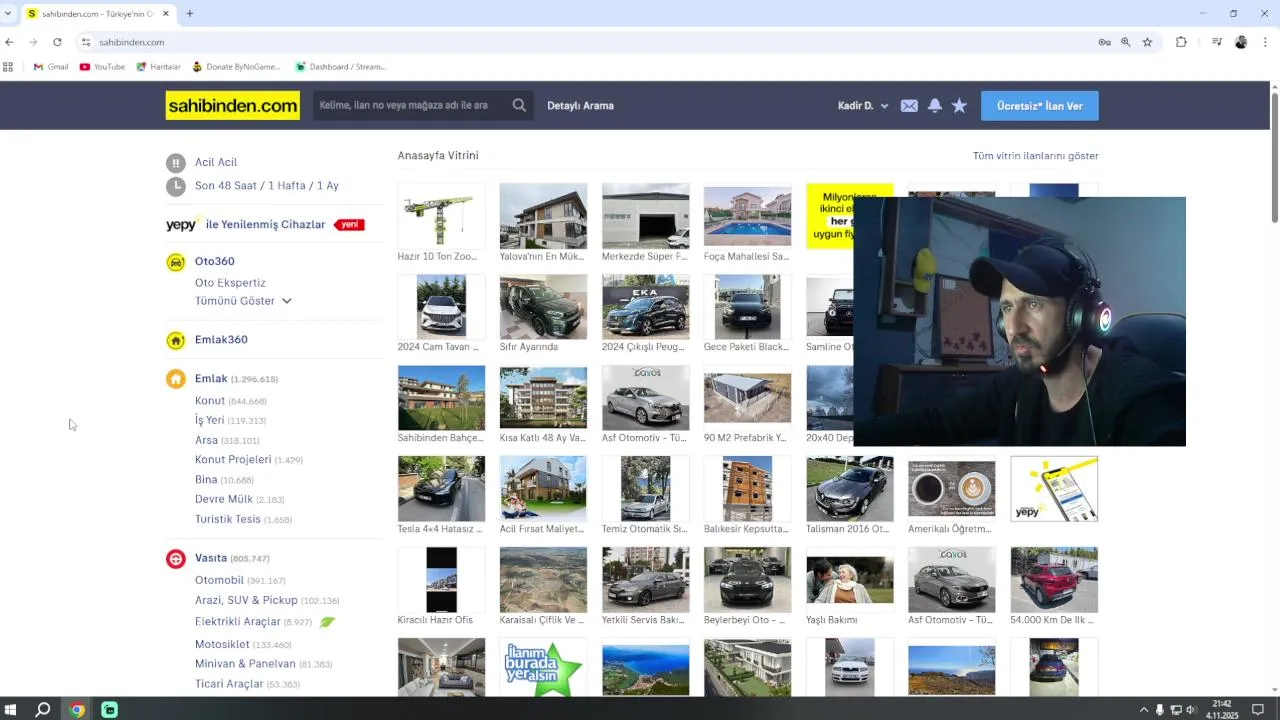The height and width of the screenshot is (720, 1280).
Task: Open ilanım burada yer alsın star thumbnail
Action: [x=543, y=668]
